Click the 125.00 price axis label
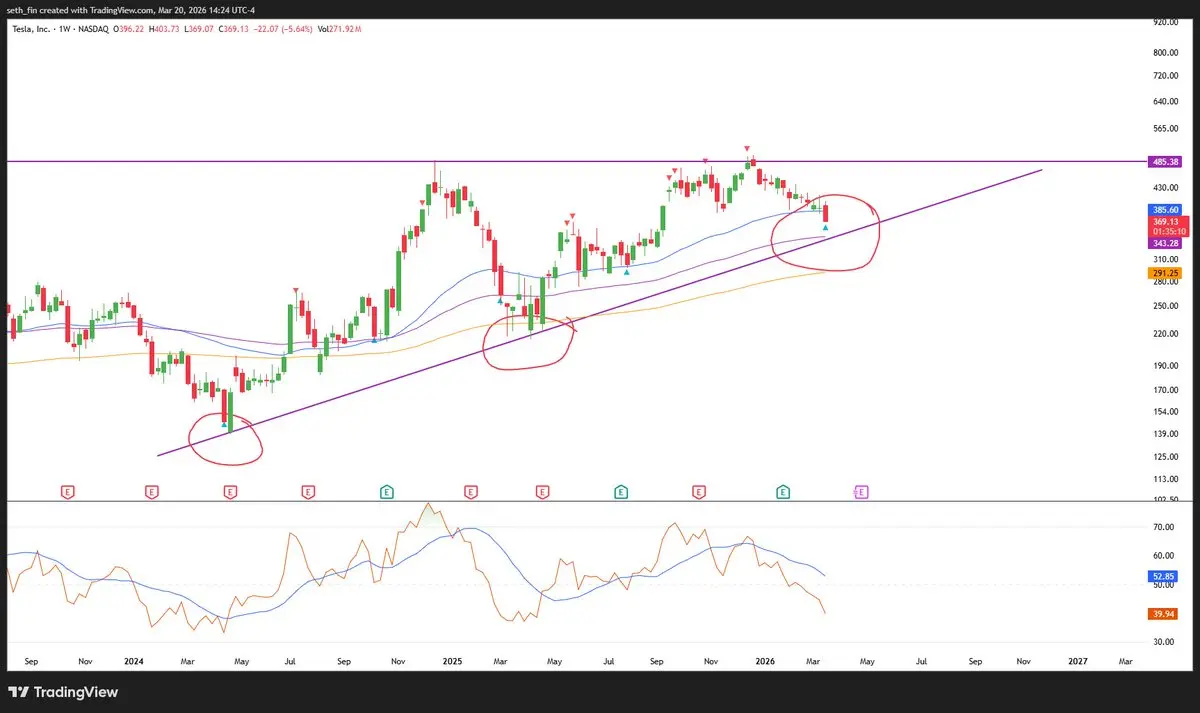The width and height of the screenshot is (1200, 713). [x=1164, y=457]
